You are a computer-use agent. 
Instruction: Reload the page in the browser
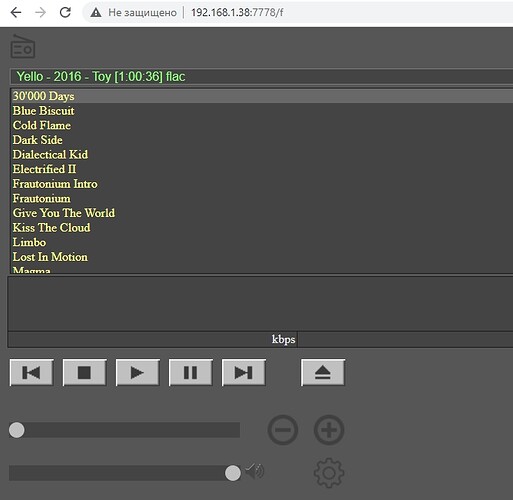65,12
